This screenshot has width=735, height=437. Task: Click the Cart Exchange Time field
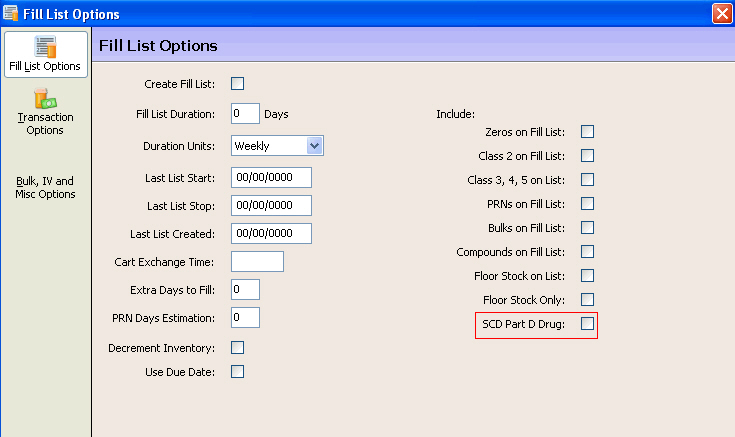click(257, 261)
